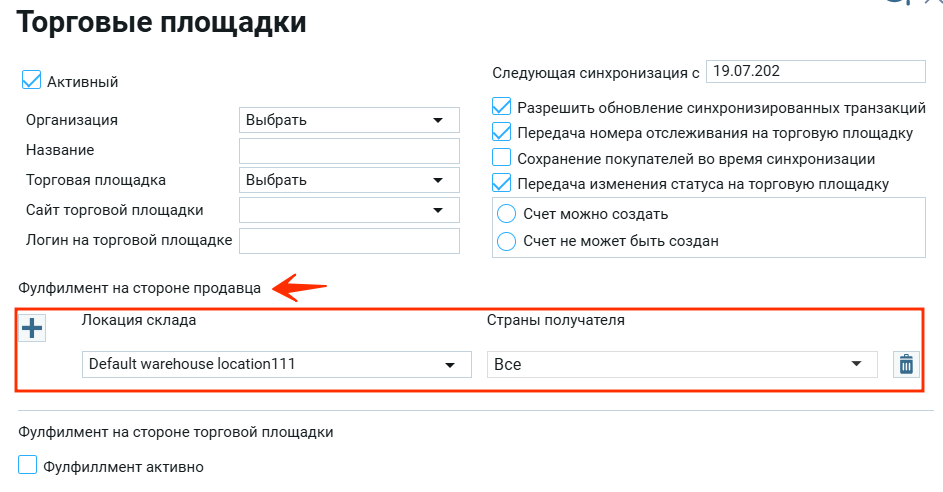Expand the Торговая площадка dropdown

[349, 180]
